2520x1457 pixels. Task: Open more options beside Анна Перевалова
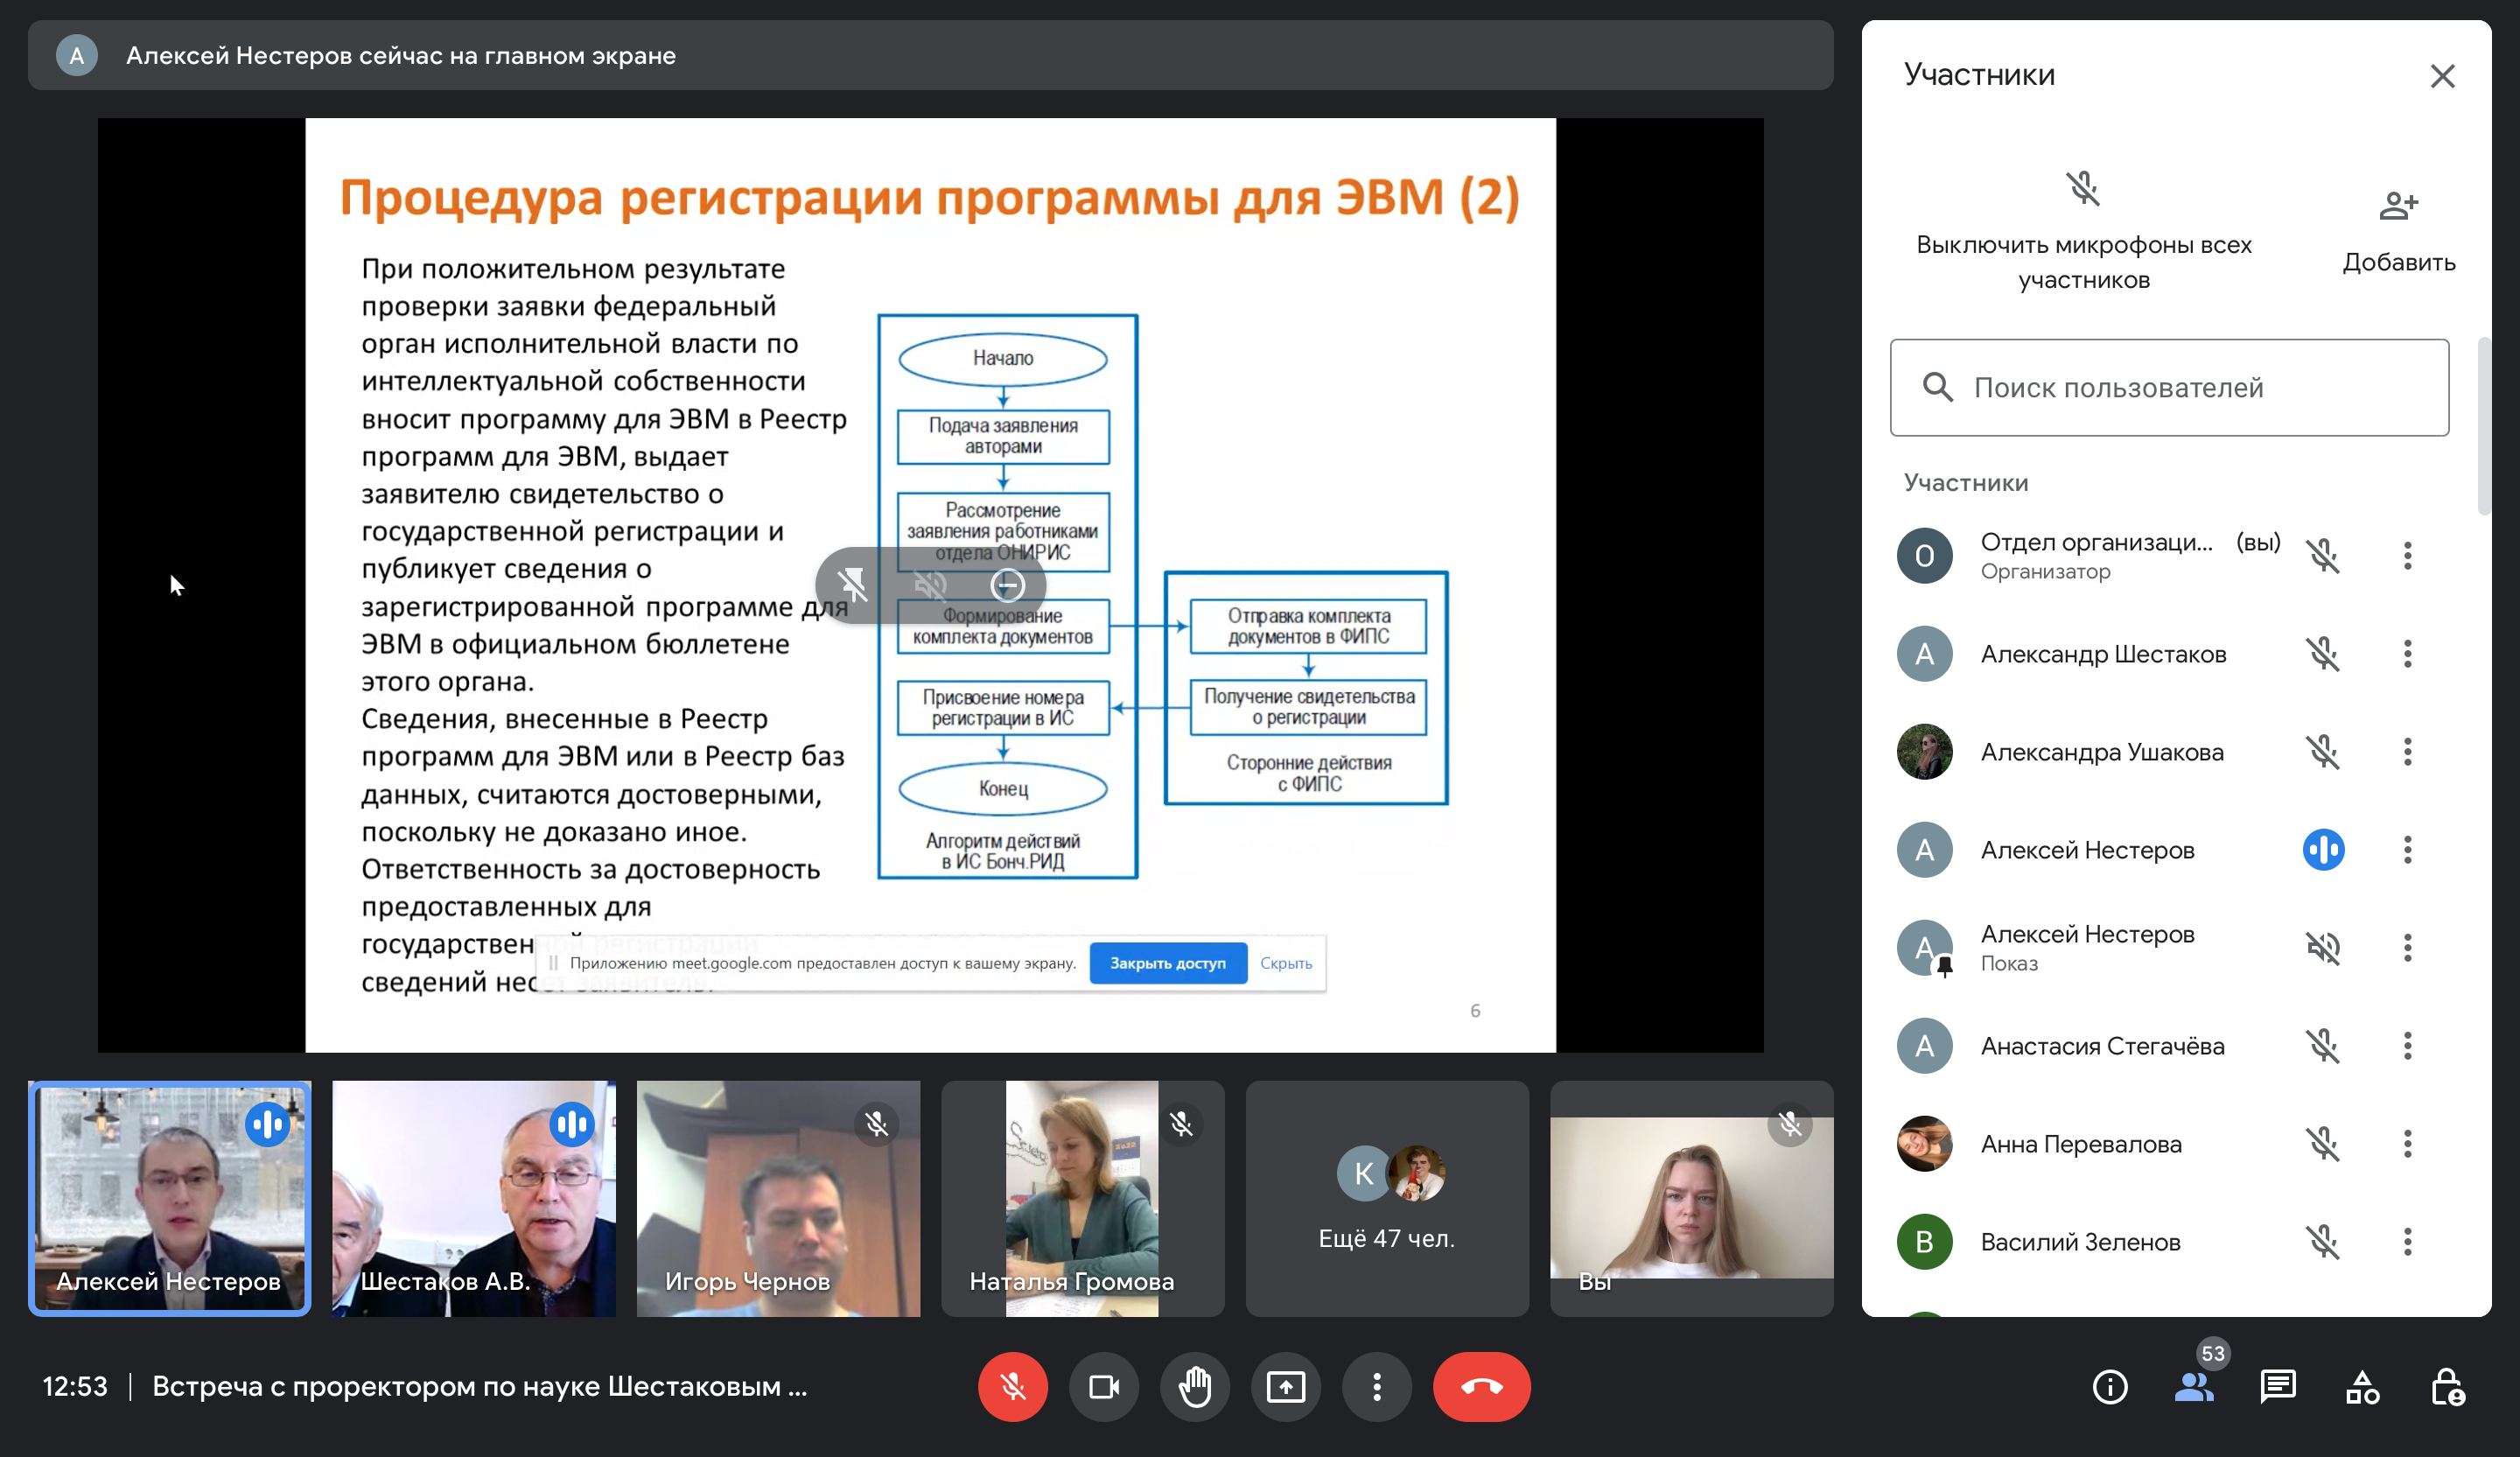click(x=2407, y=1144)
